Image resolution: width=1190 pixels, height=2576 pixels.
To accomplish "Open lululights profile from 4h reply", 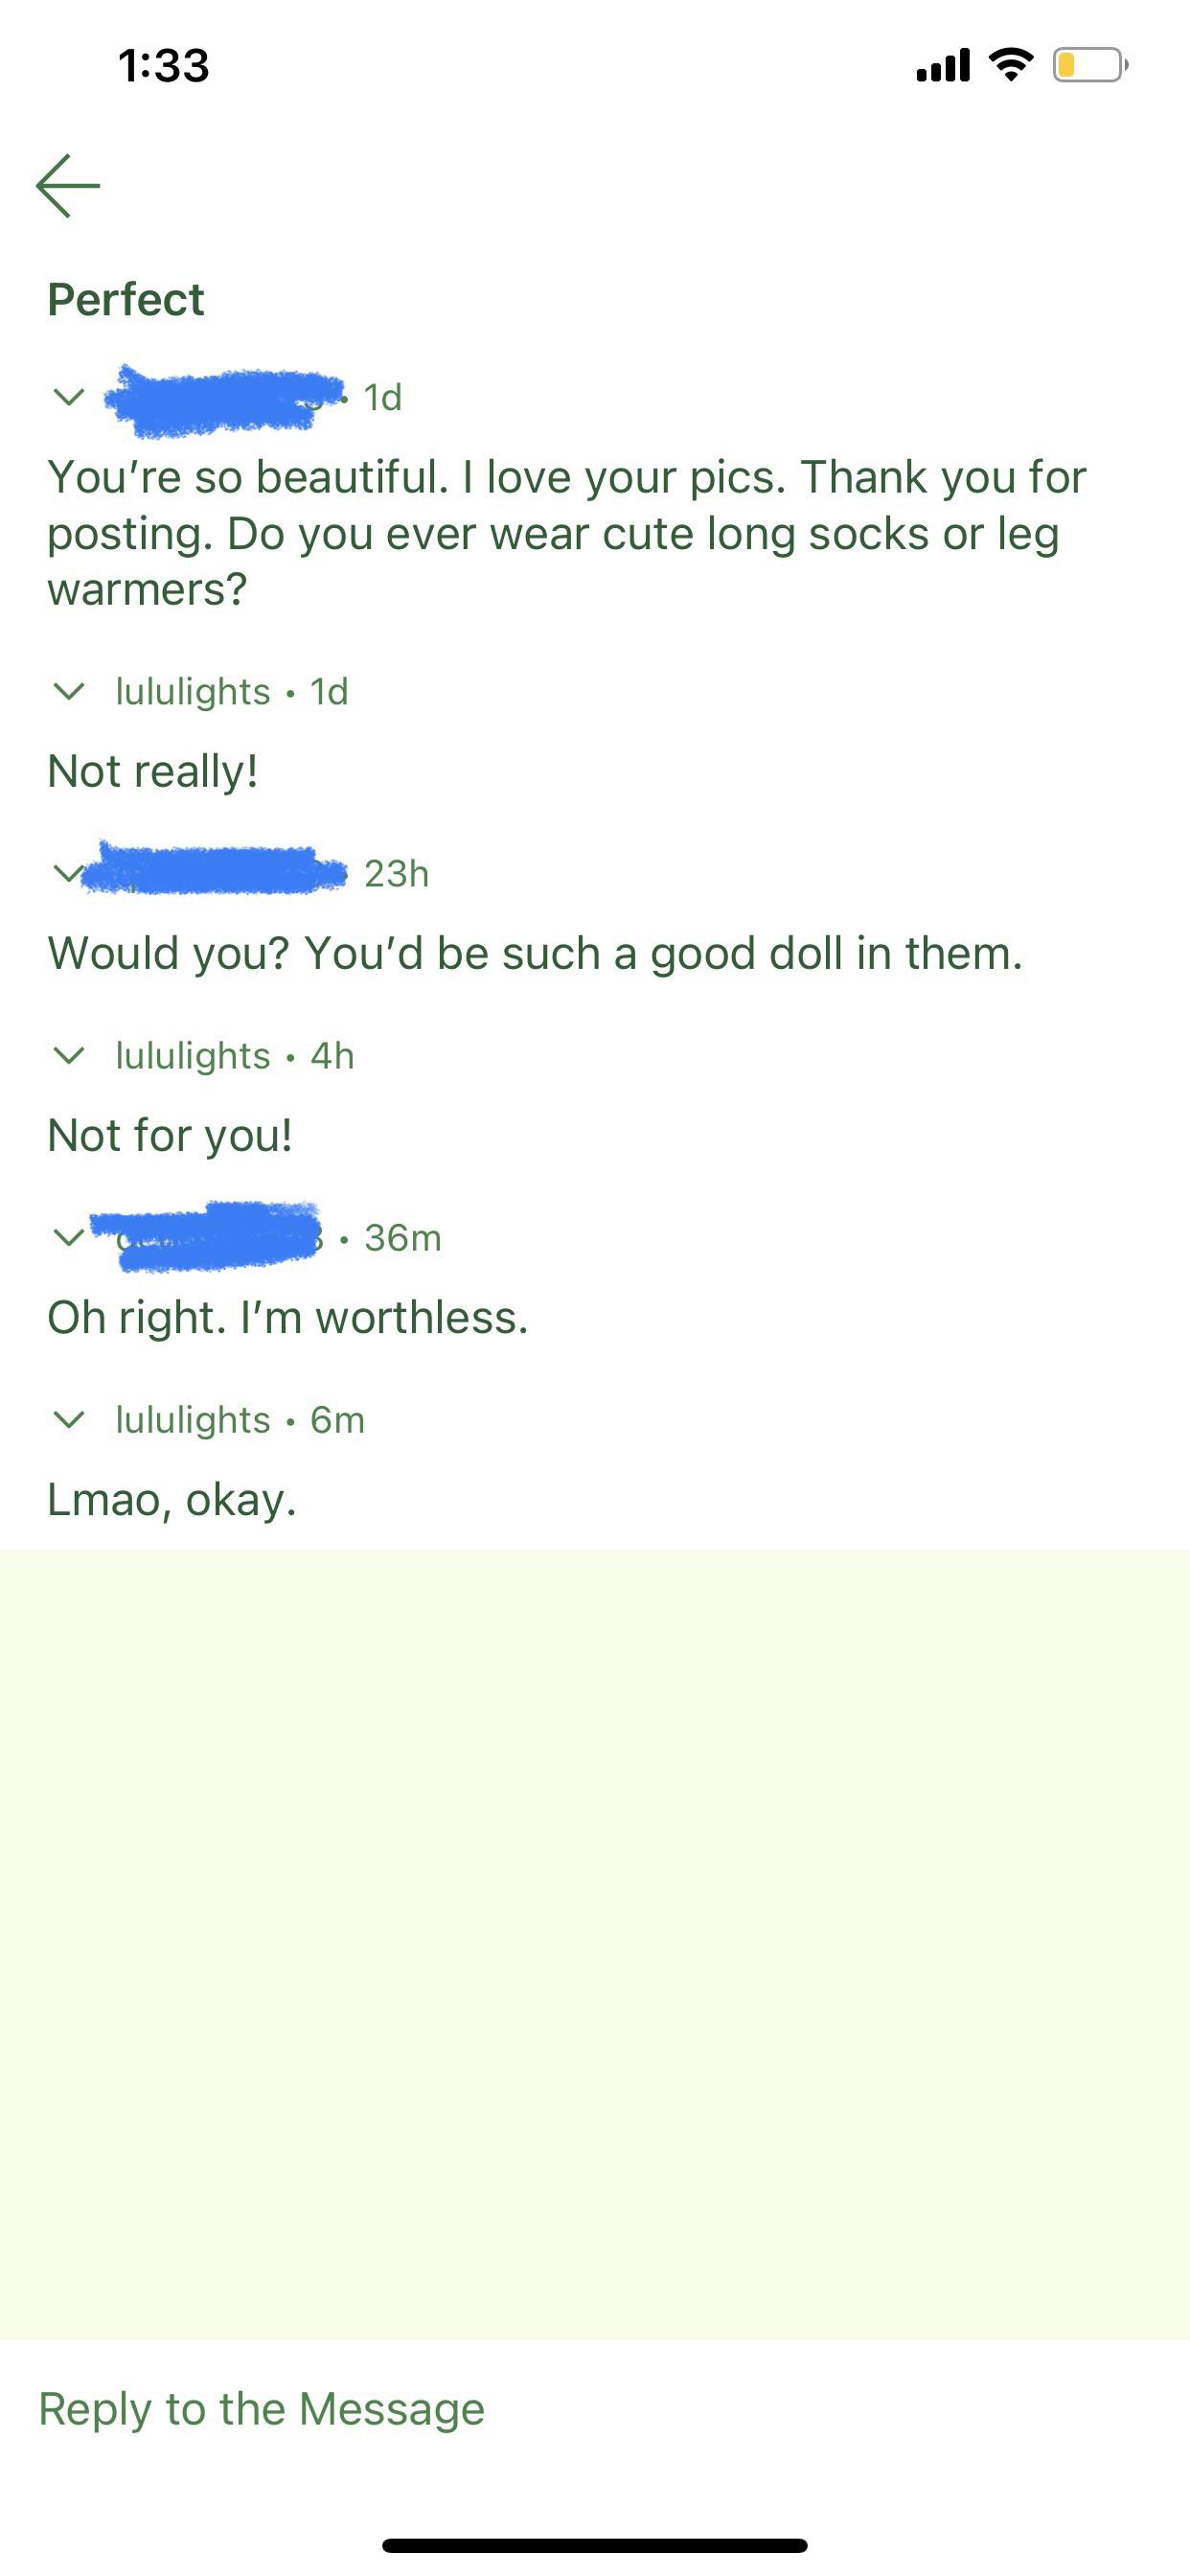I will pyautogui.click(x=193, y=1055).
